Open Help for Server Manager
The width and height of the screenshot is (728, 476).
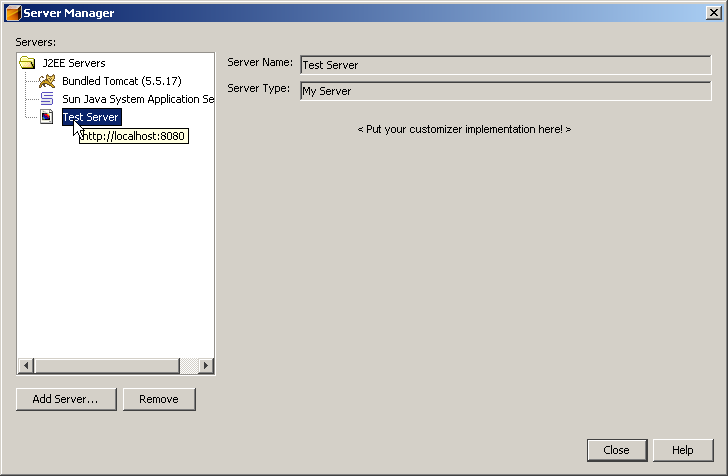pyautogui.click(x=682, y=450)
